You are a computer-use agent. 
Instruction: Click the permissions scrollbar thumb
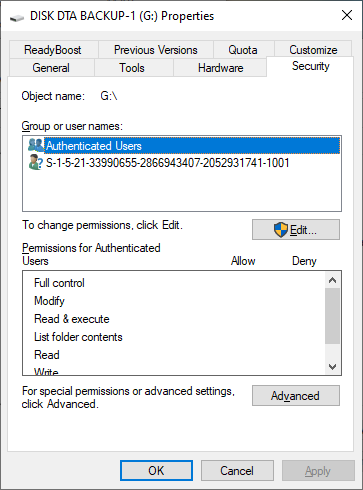tap(332, 316)
